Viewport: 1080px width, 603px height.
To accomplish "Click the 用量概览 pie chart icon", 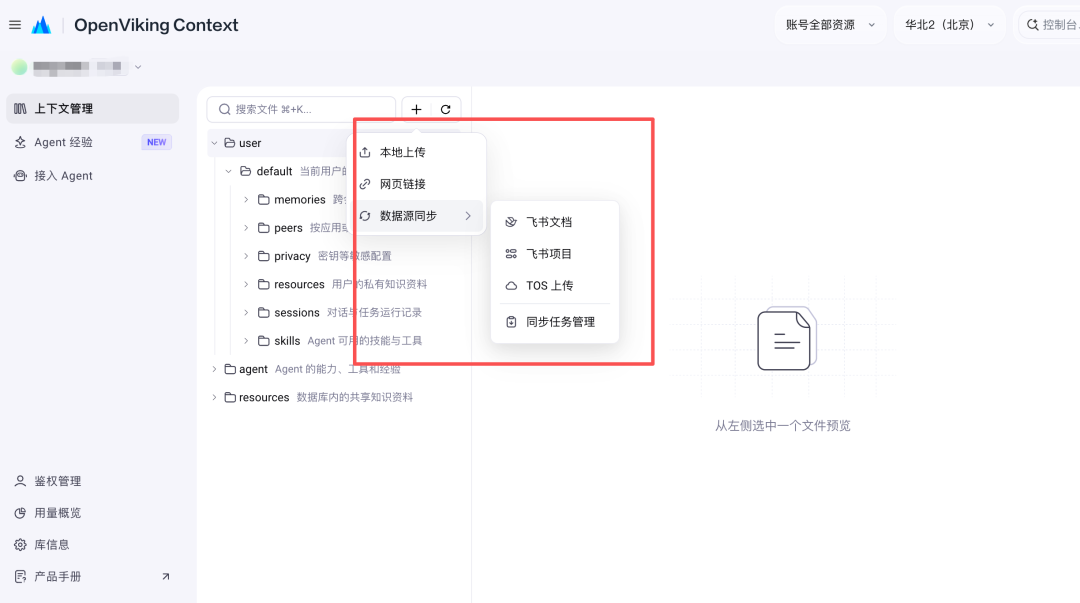I will (20, 513).
